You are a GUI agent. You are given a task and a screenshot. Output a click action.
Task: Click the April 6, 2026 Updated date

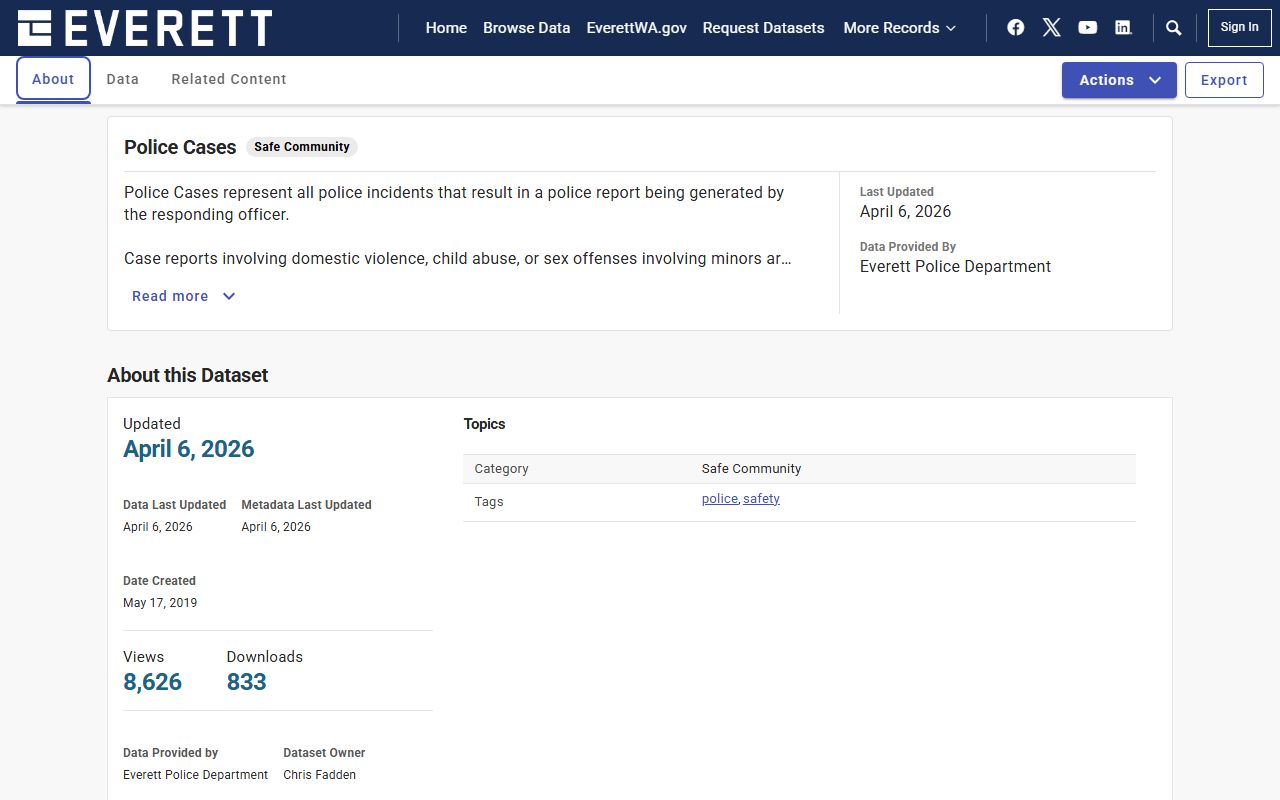click(189, 449)
